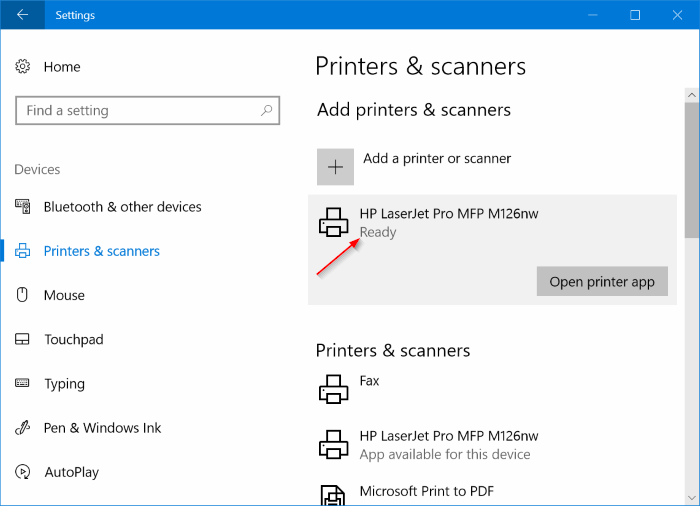700x506 pixels.
Task: Click the vertical scrollbar thumb
Action: (692, 171)
